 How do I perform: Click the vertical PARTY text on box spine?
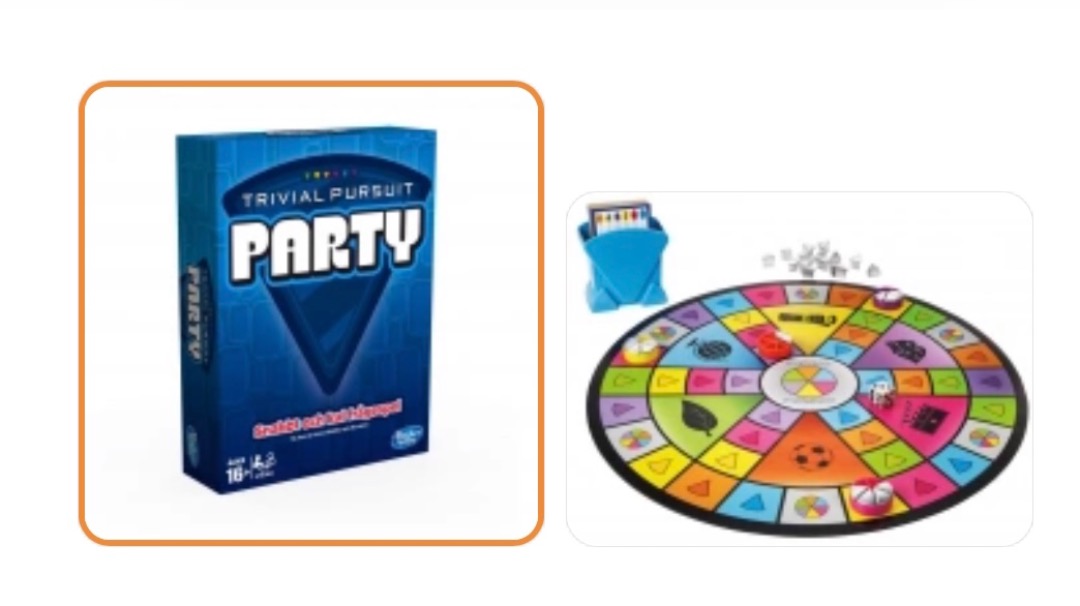tap(195, 313)
